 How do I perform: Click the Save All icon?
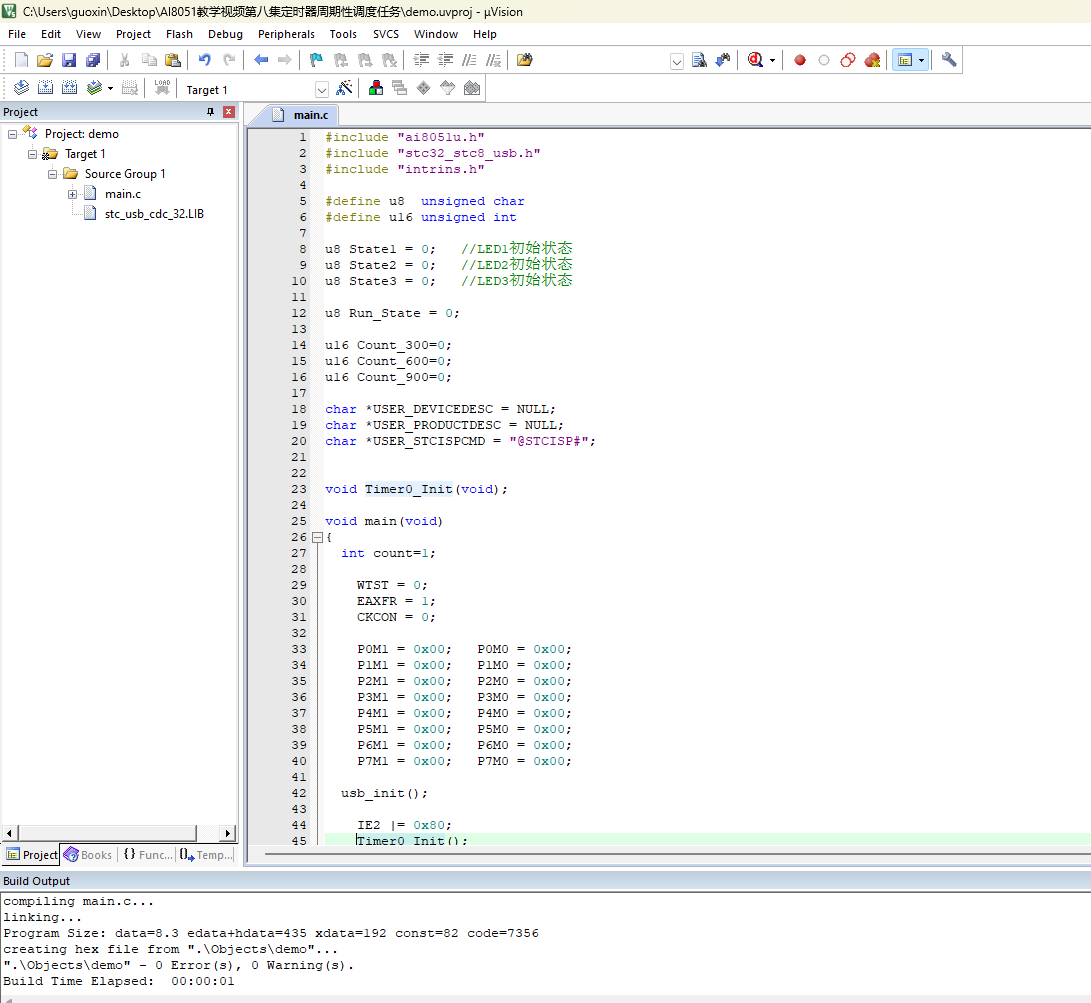(x=93, y=60)
